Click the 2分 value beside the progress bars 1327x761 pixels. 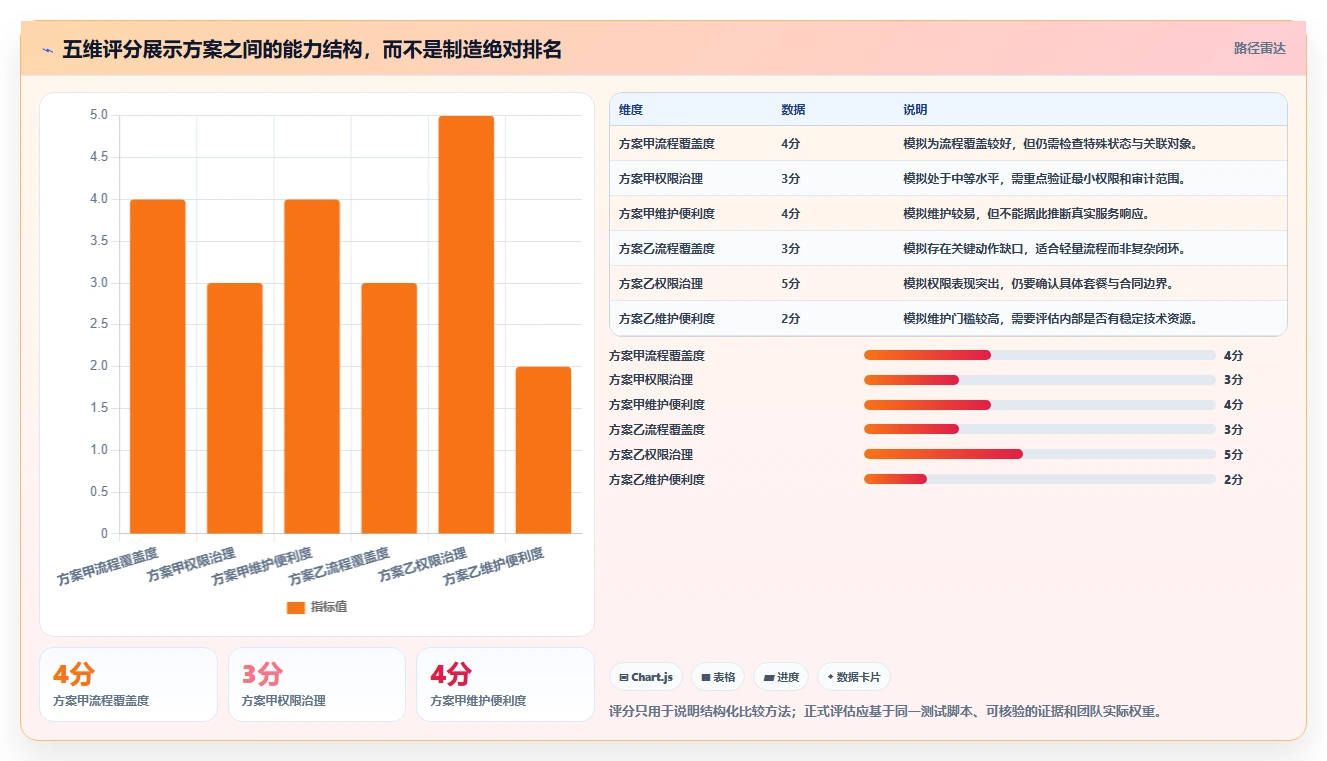[1233, 480]
